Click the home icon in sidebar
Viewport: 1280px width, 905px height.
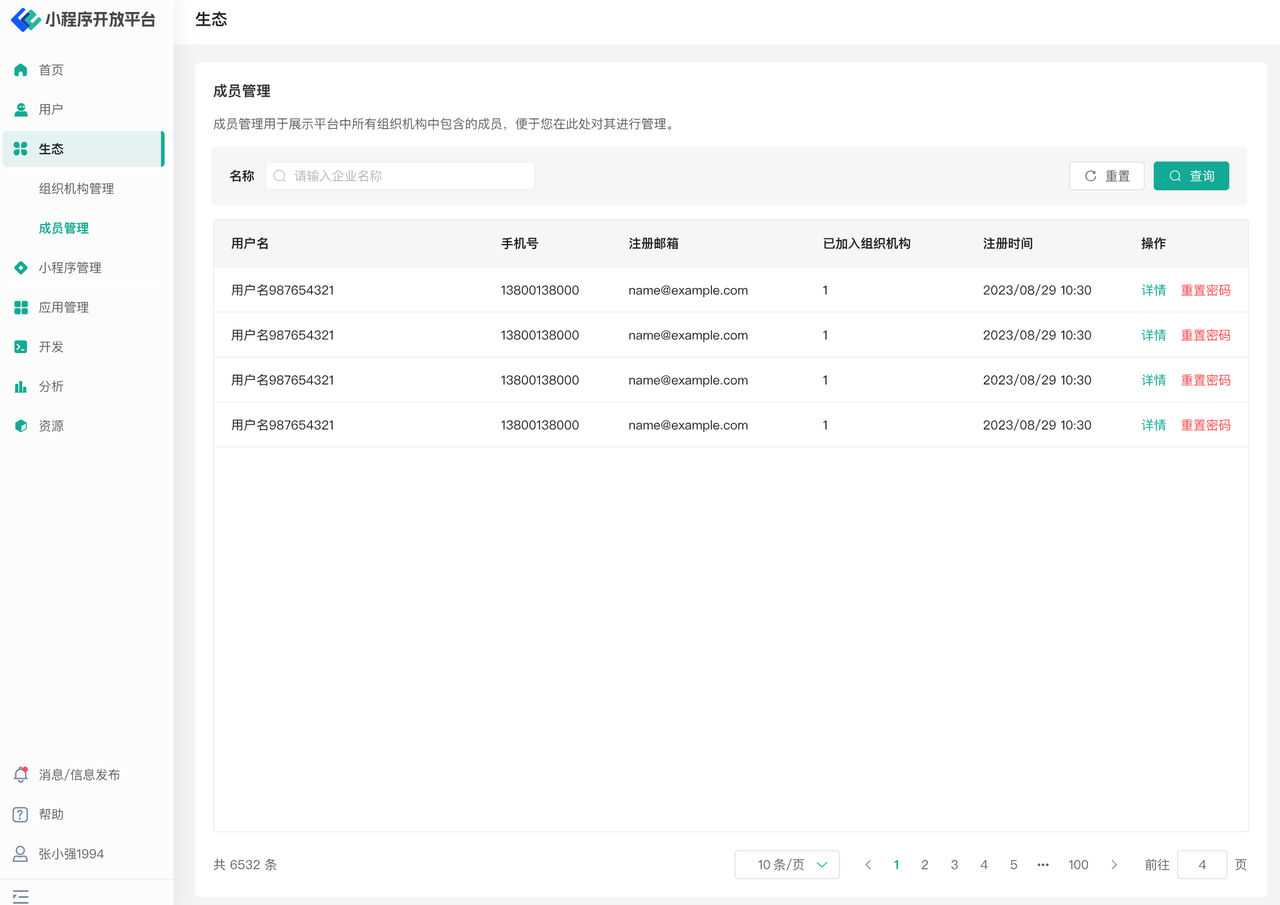21,70
